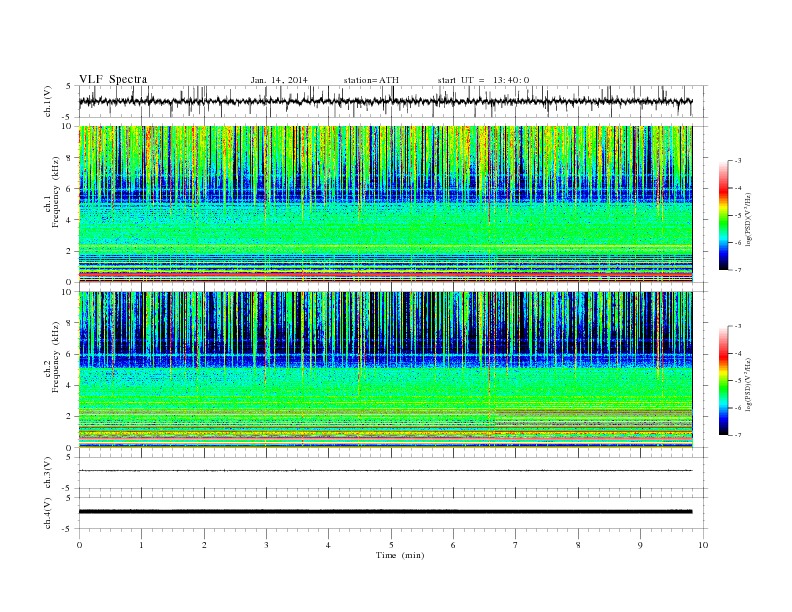This screenshot has width=792, height=612.
Task: Click the ch.2 colorbar 'log(PSD)(V²/Hz)' label
Action: pyautogui.click(x=749, y=385)
